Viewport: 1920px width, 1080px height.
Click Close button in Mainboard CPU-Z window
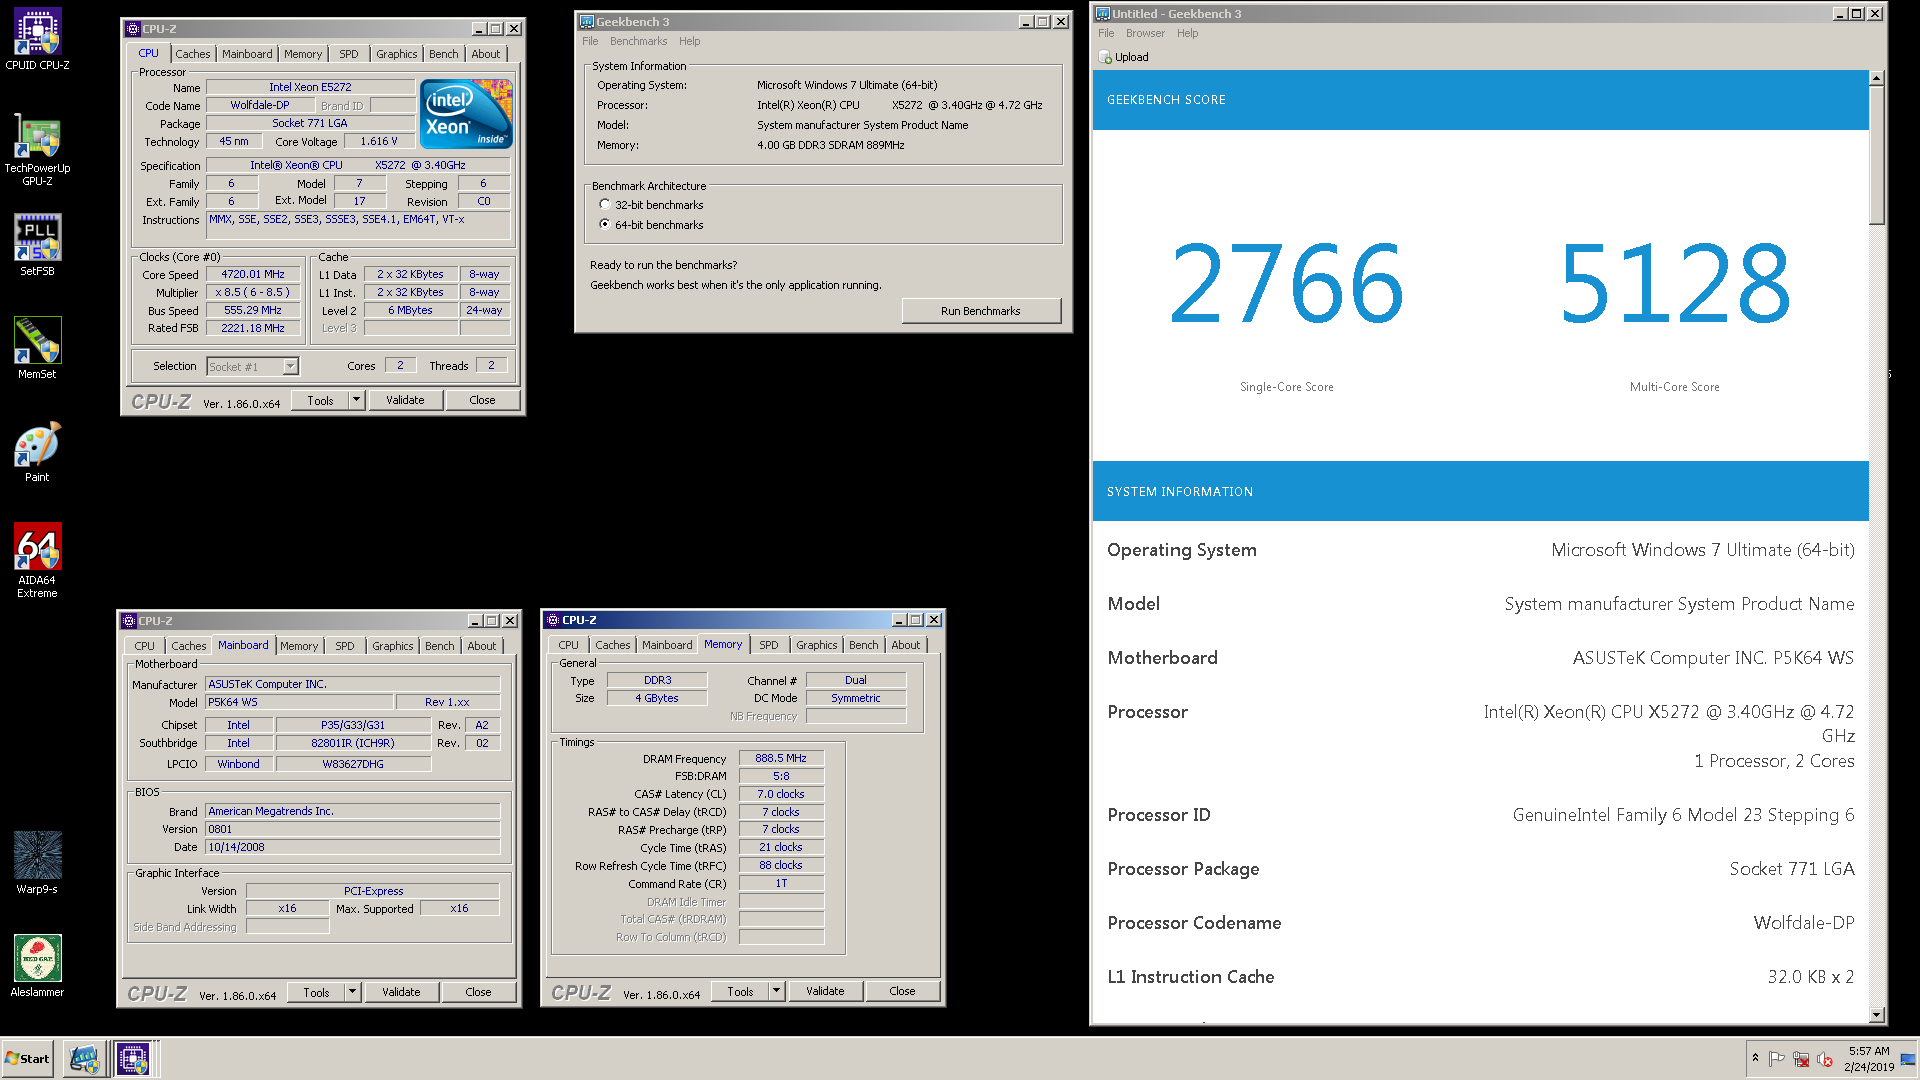[478, 992]
